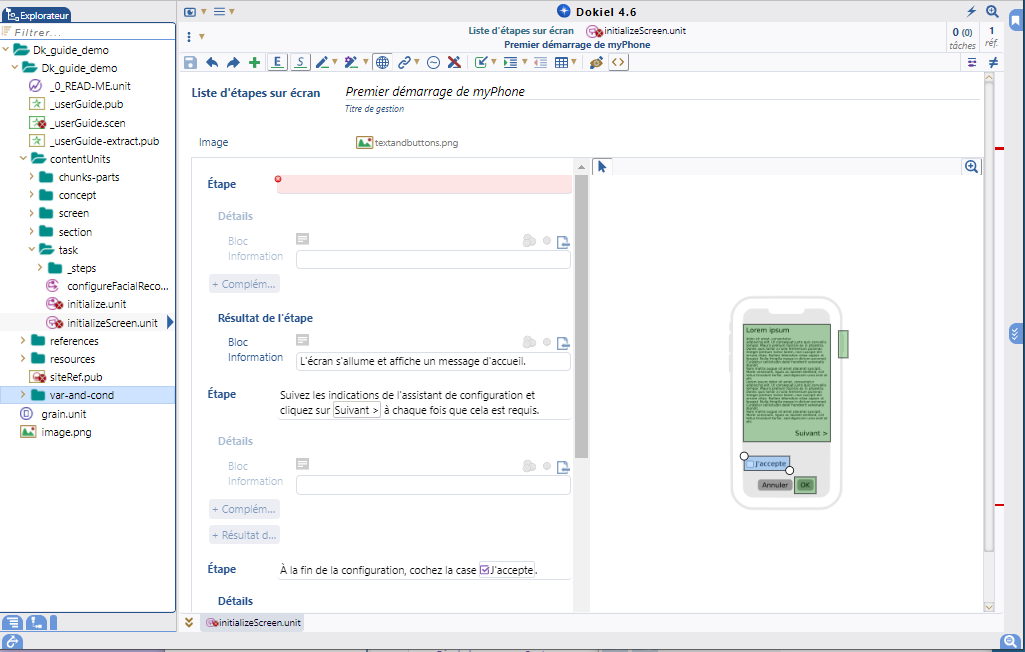Toggle the italic S style format
This screenshot has height=652, width=1025.
point(300,62)
